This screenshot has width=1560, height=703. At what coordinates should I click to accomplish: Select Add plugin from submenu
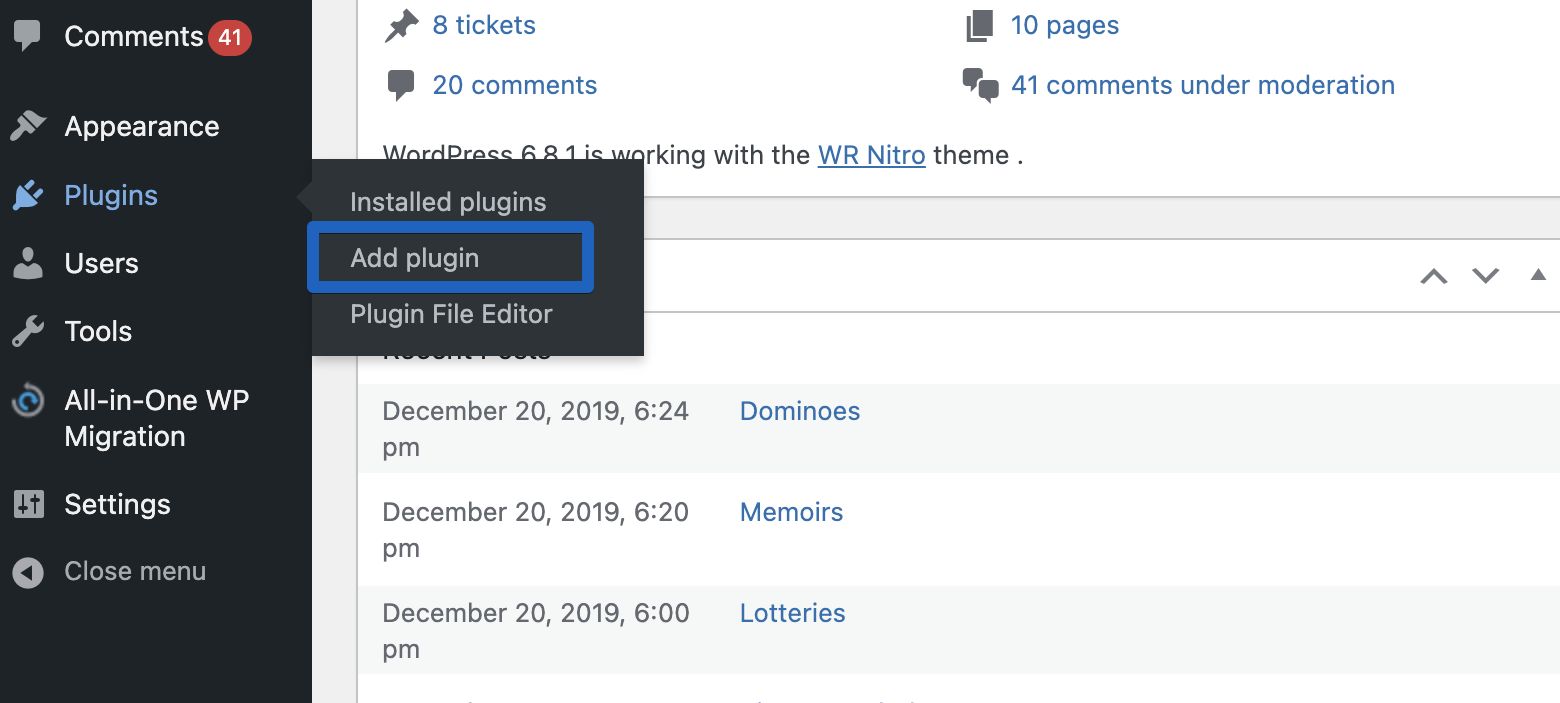[x=415, y=258]
